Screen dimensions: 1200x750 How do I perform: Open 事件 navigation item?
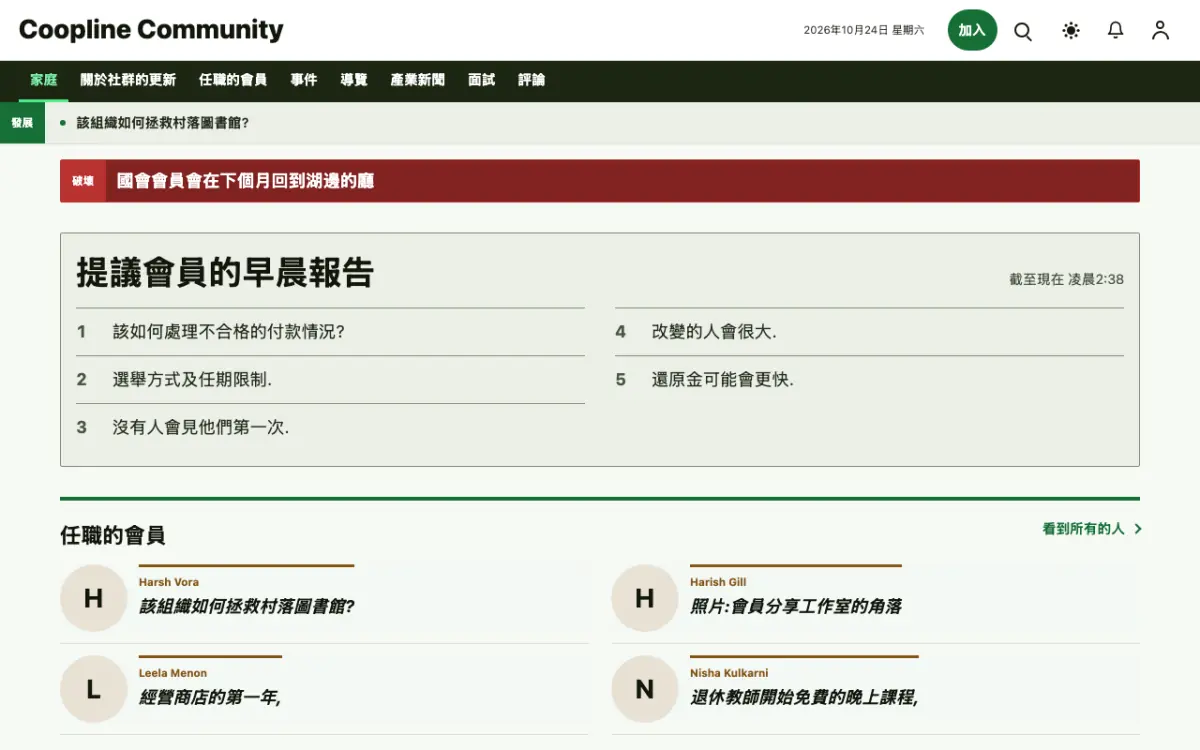[304, 80]
